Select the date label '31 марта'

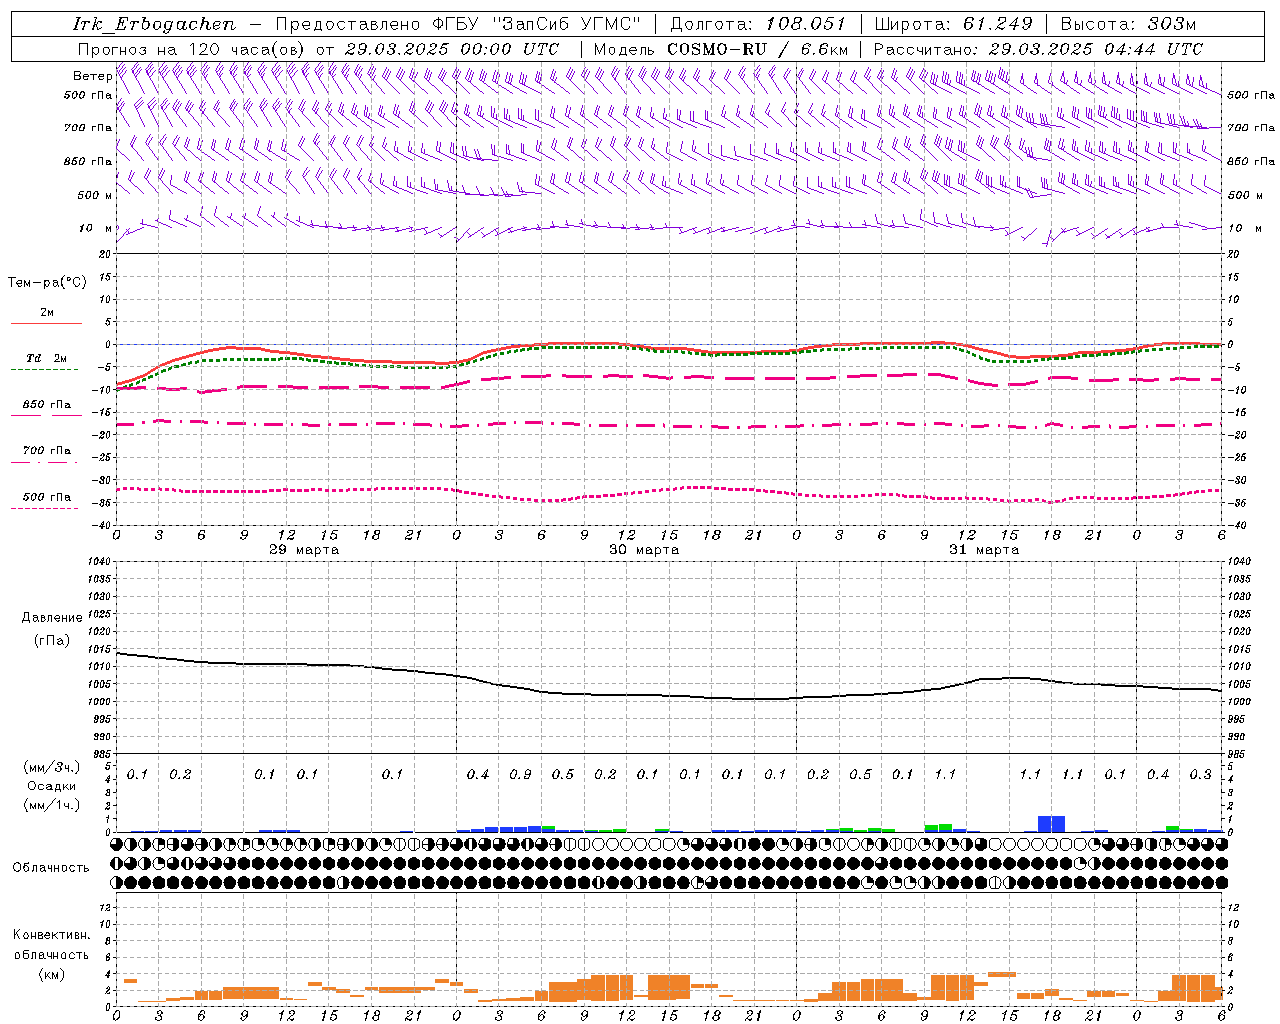coord(984,549)
